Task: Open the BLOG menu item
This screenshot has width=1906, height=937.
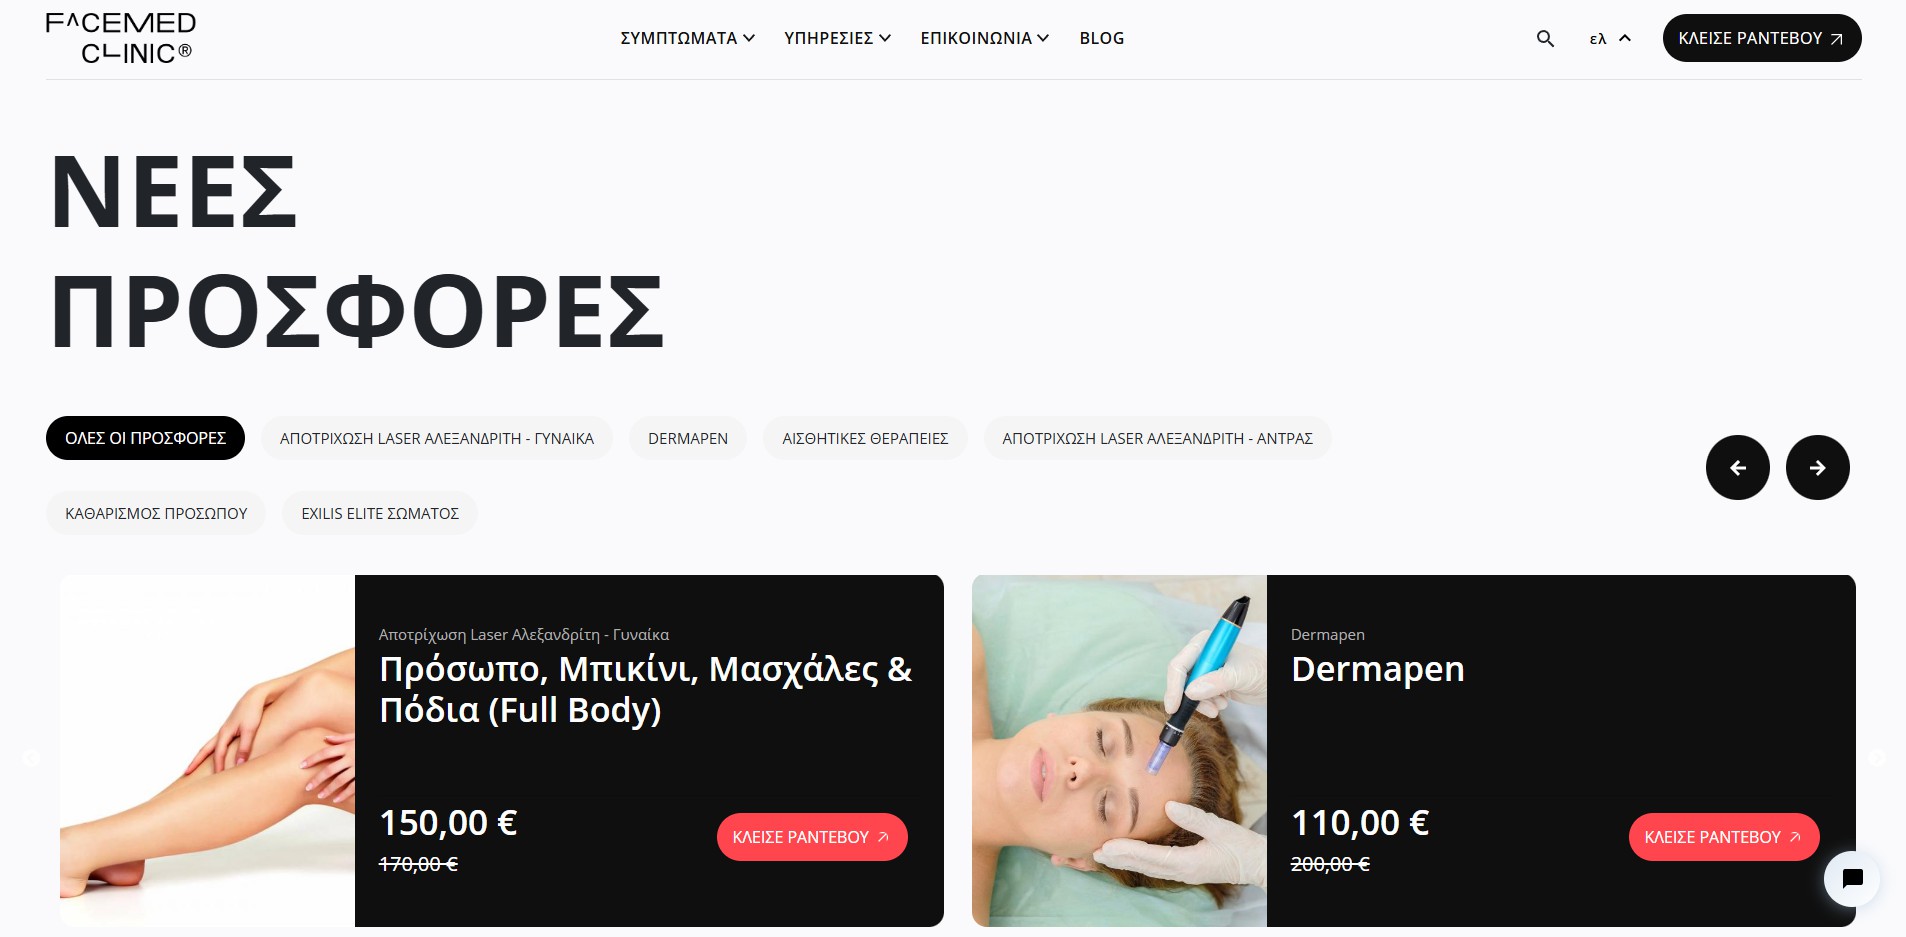Action: pyautogui.click(x=1102, y=38)
